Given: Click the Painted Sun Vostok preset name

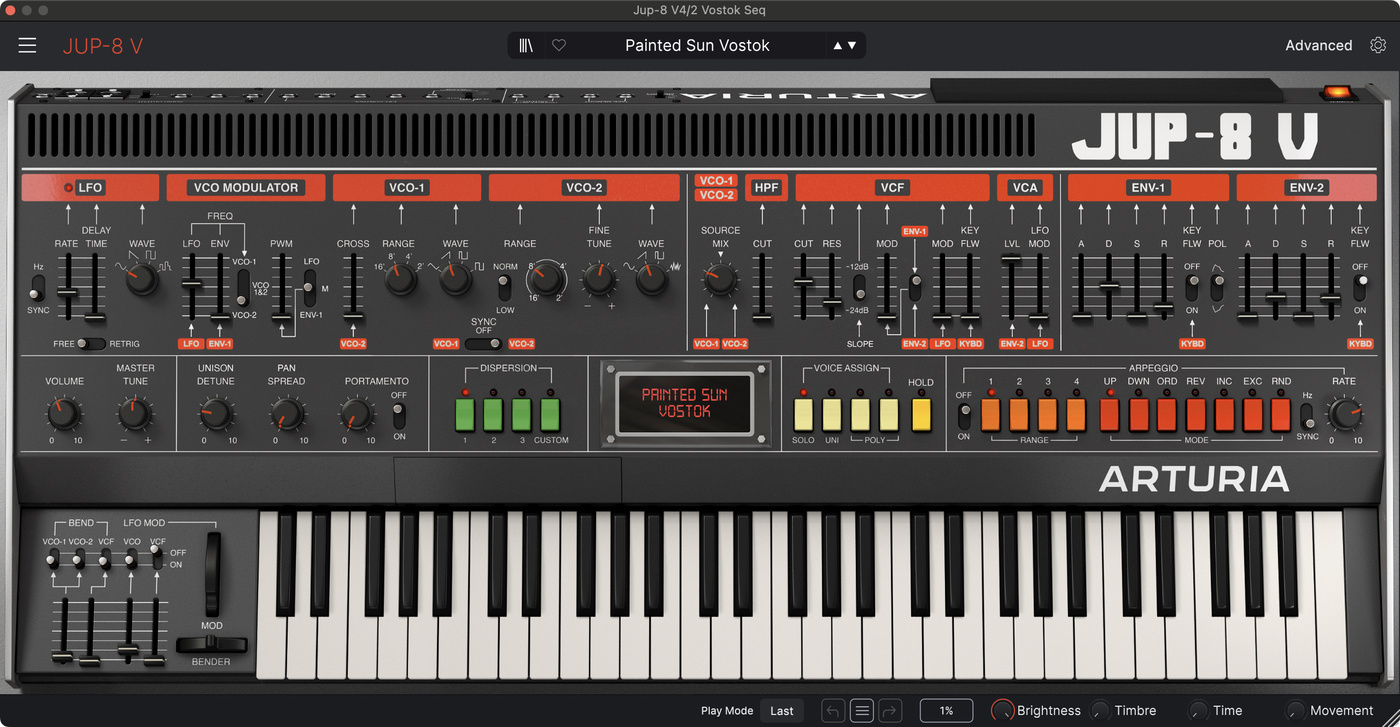Looking at the screenshot, I should [697, 45].
